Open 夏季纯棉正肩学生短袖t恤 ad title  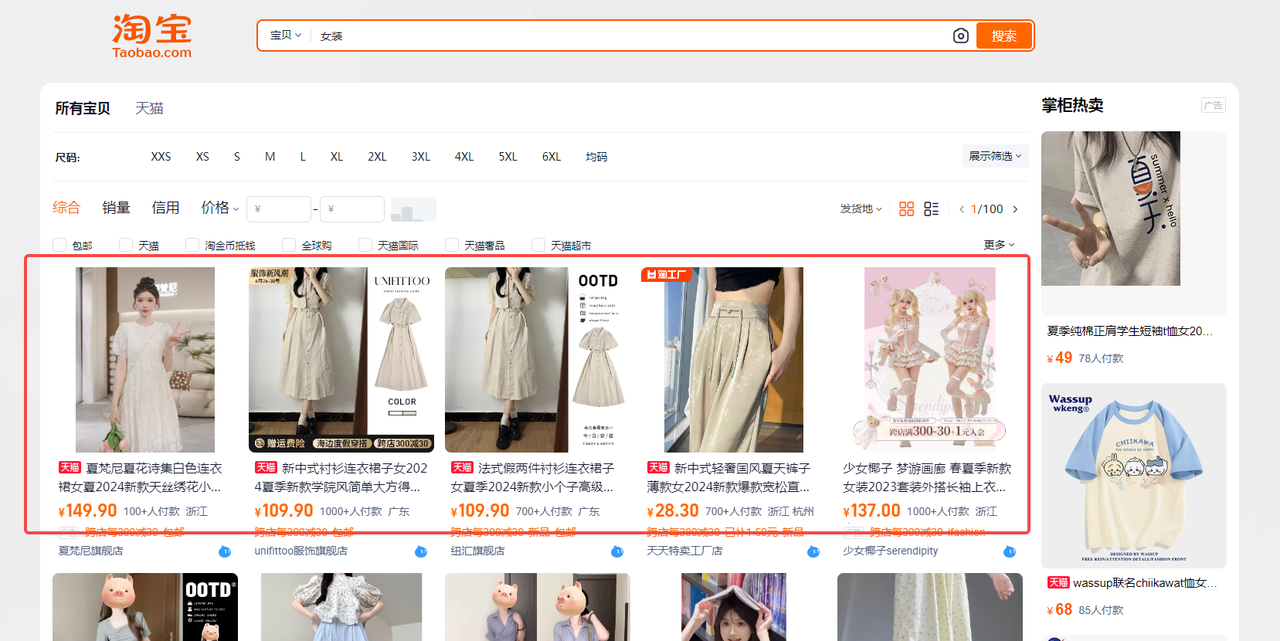[x=1130, y=331]
